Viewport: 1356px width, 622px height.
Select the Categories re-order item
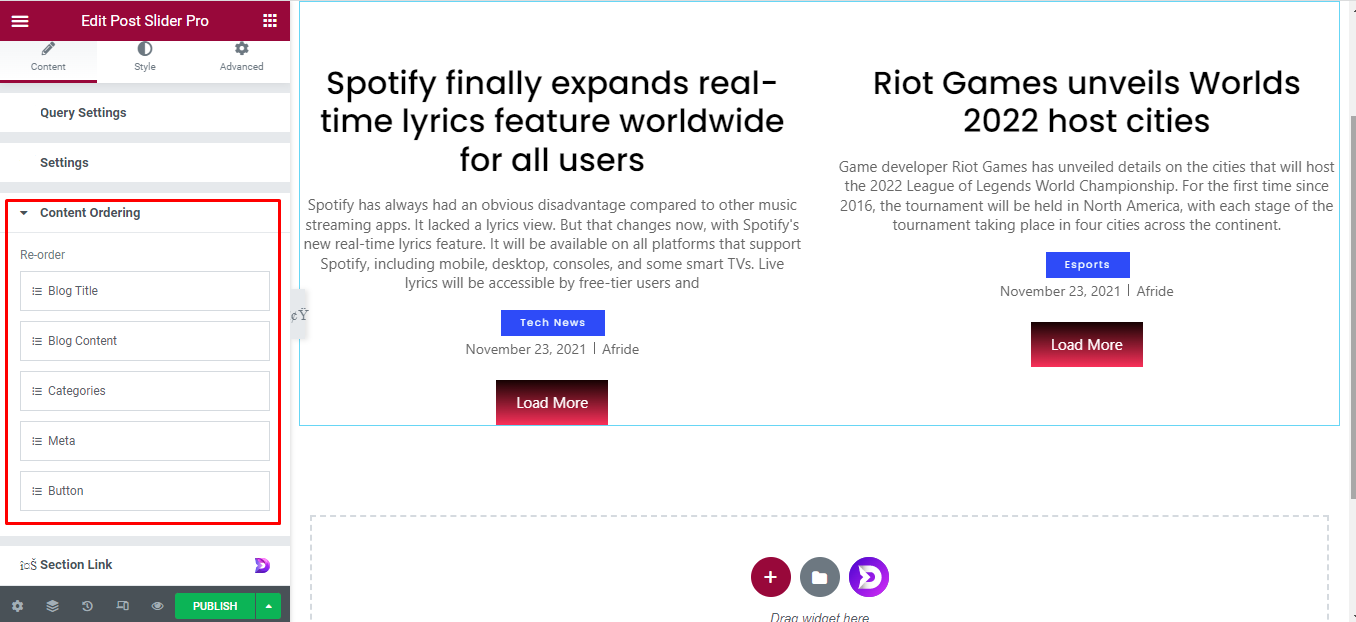click(x=145, y=391)
